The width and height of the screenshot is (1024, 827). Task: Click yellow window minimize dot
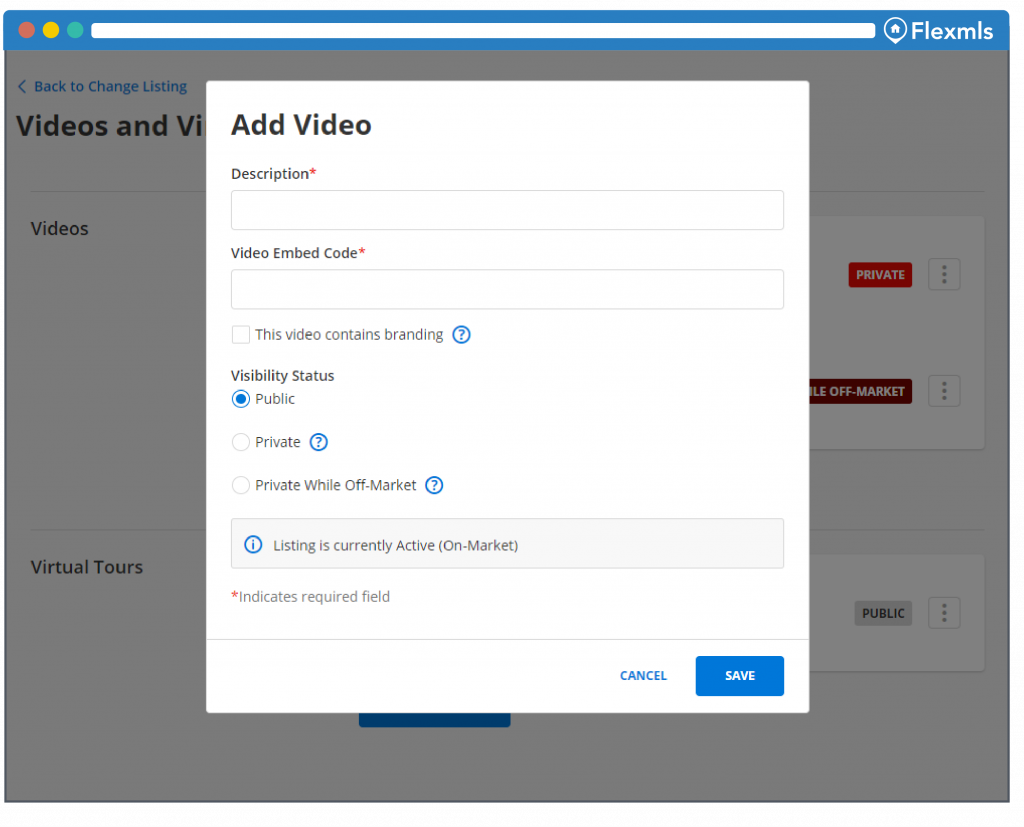51,30
